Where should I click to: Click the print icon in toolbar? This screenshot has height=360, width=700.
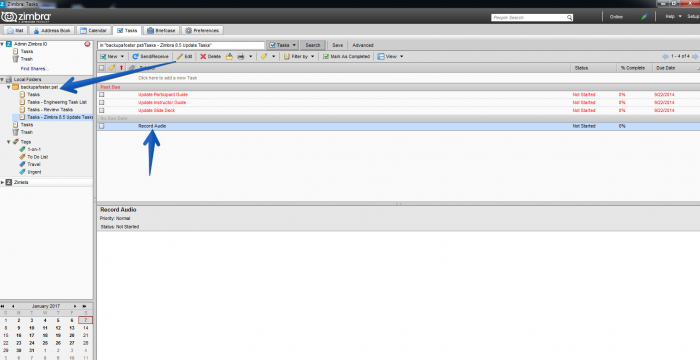click(x=241, y=57)
